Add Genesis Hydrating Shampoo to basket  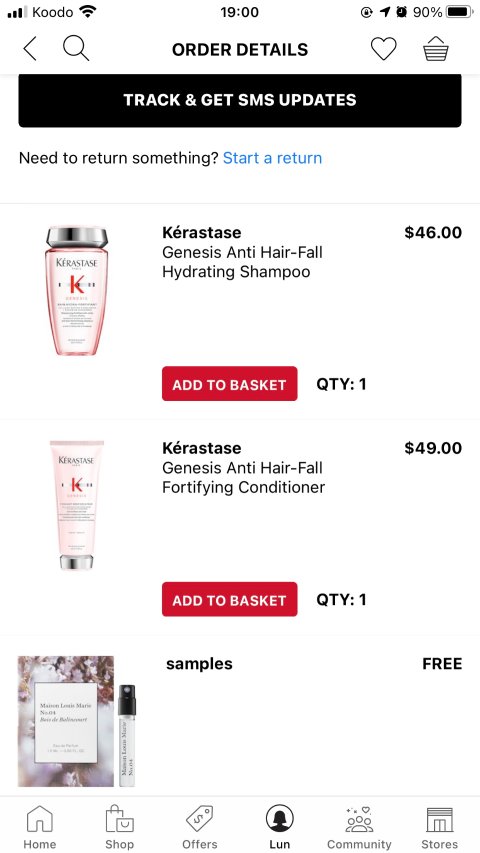(x=230, y=384)
